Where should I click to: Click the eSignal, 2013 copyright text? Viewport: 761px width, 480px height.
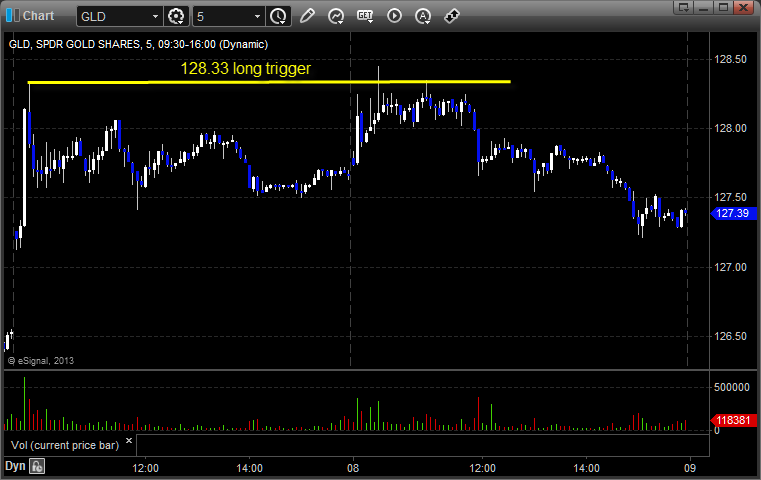tap(41, 361)
